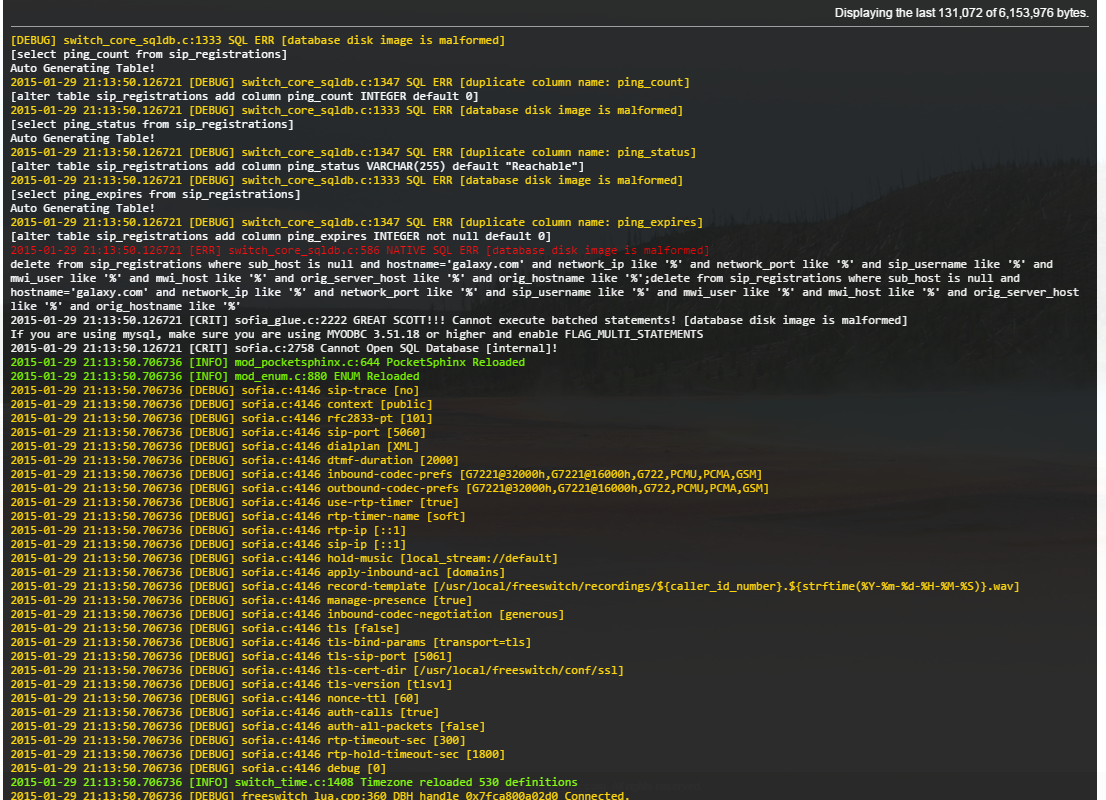Click the 'tls-version [tlsv1]' log line
This screenshot has height=800, width=1106.
(x=231, y=684)
